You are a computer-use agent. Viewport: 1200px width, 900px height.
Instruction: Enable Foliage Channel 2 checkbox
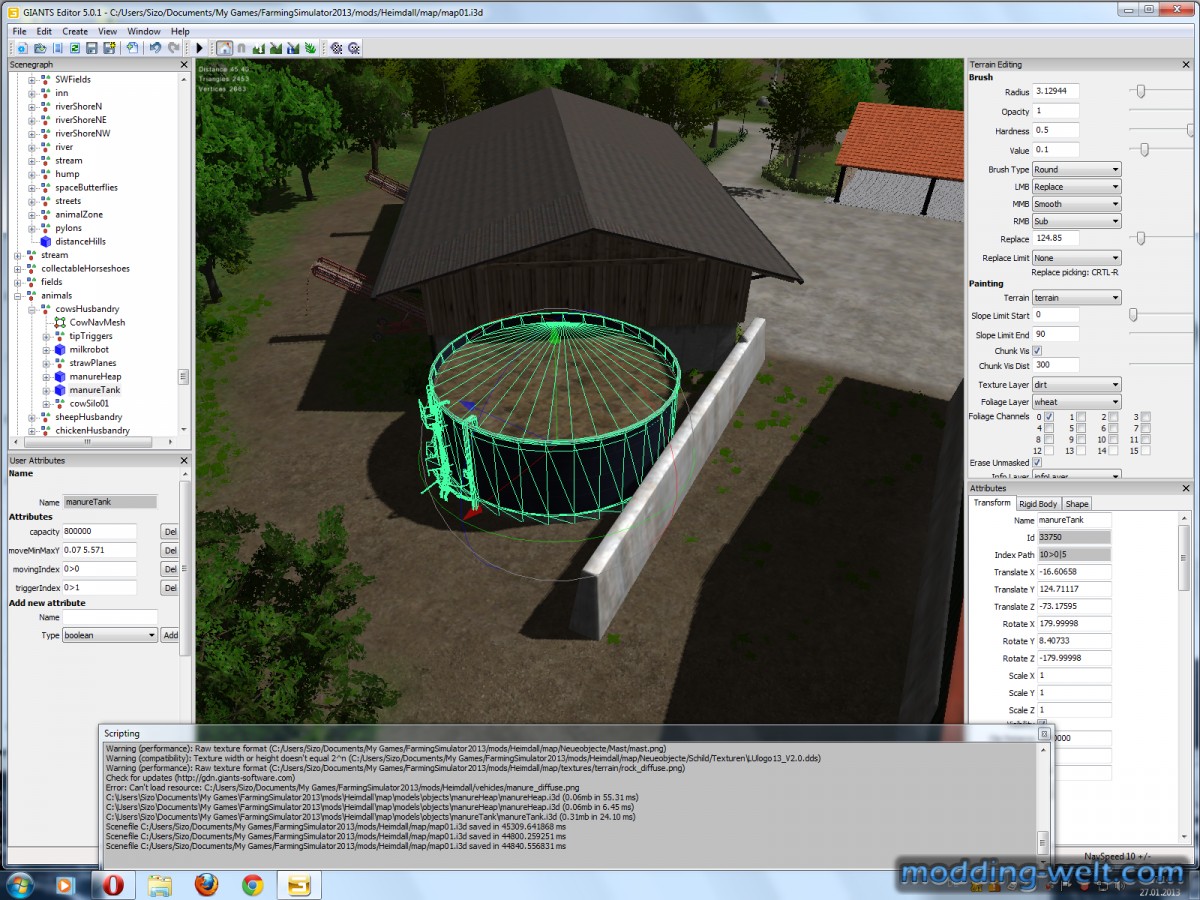tap(1113, 416)
